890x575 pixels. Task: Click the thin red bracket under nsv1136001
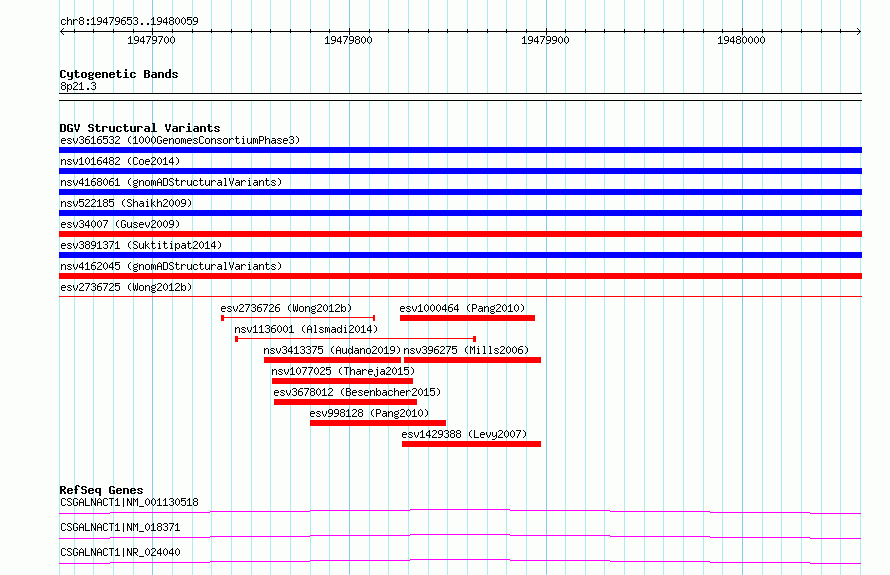[355, 339]
